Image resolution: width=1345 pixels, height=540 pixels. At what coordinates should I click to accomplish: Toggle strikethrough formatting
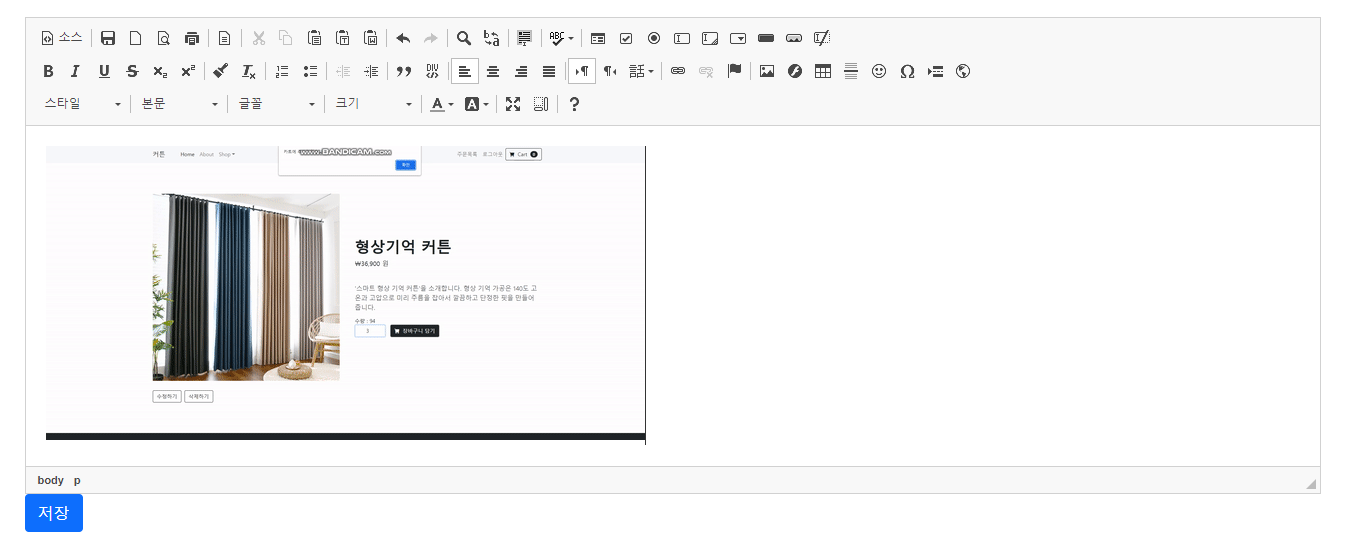132,71
